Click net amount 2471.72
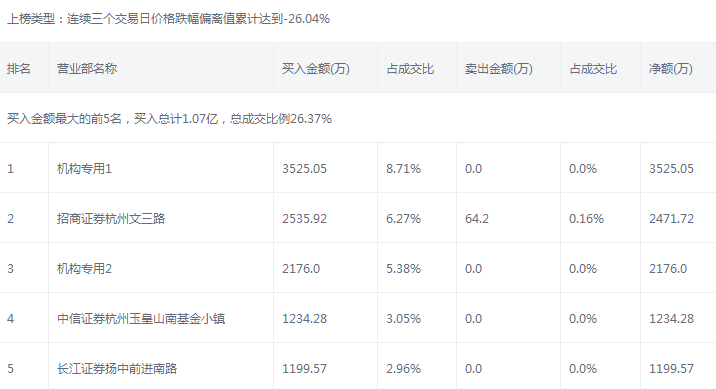 [x=671, y=219]
